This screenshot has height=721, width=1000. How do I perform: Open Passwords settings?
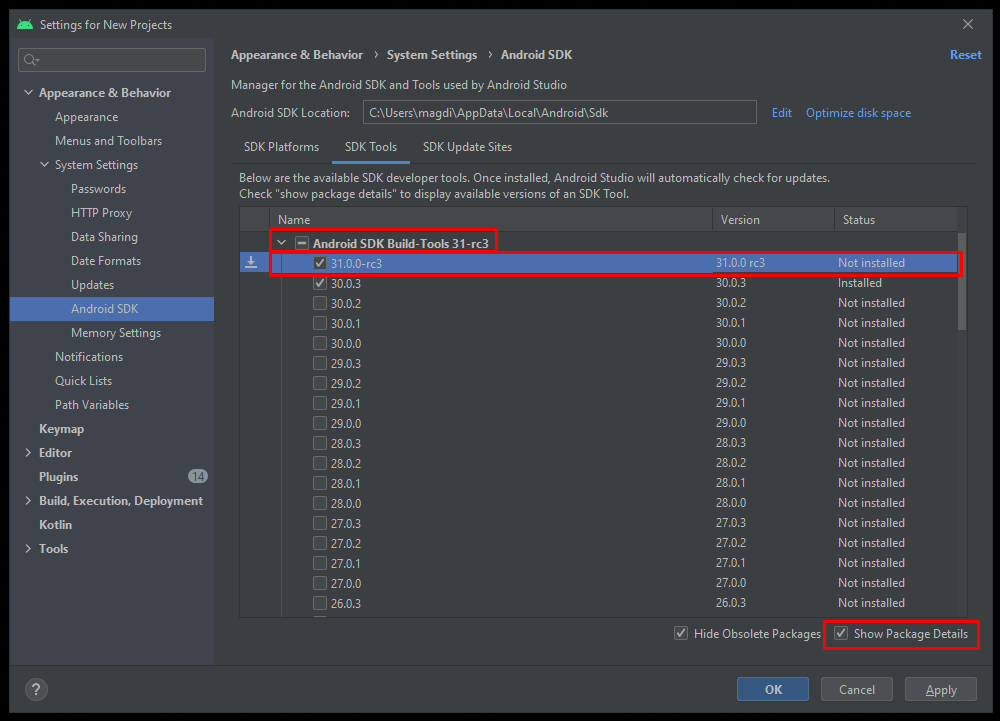coord(98,189)
